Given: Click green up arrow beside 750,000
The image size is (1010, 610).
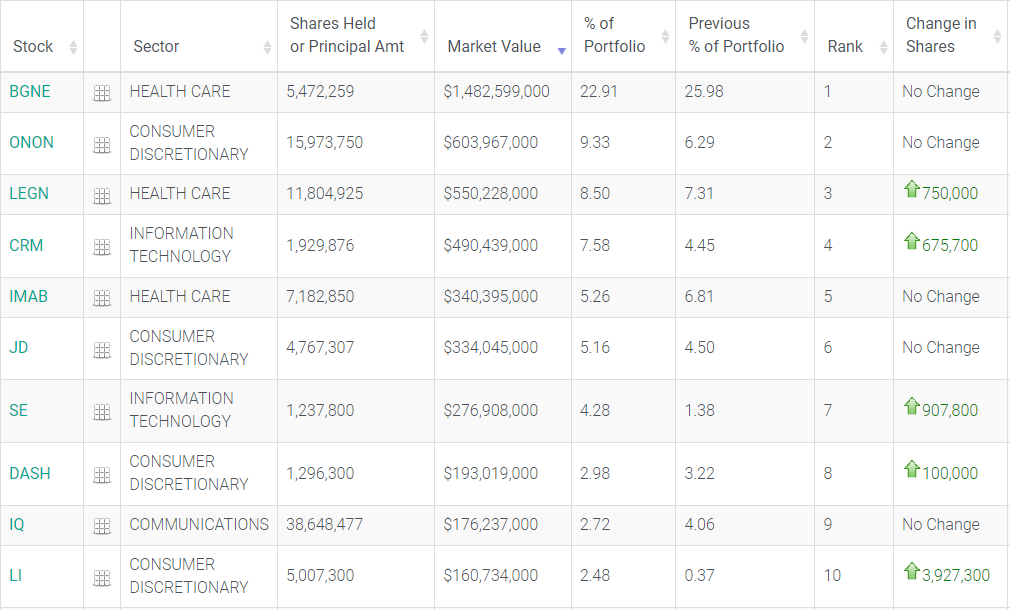Looking at the screenshot, I should click(911, 189).
